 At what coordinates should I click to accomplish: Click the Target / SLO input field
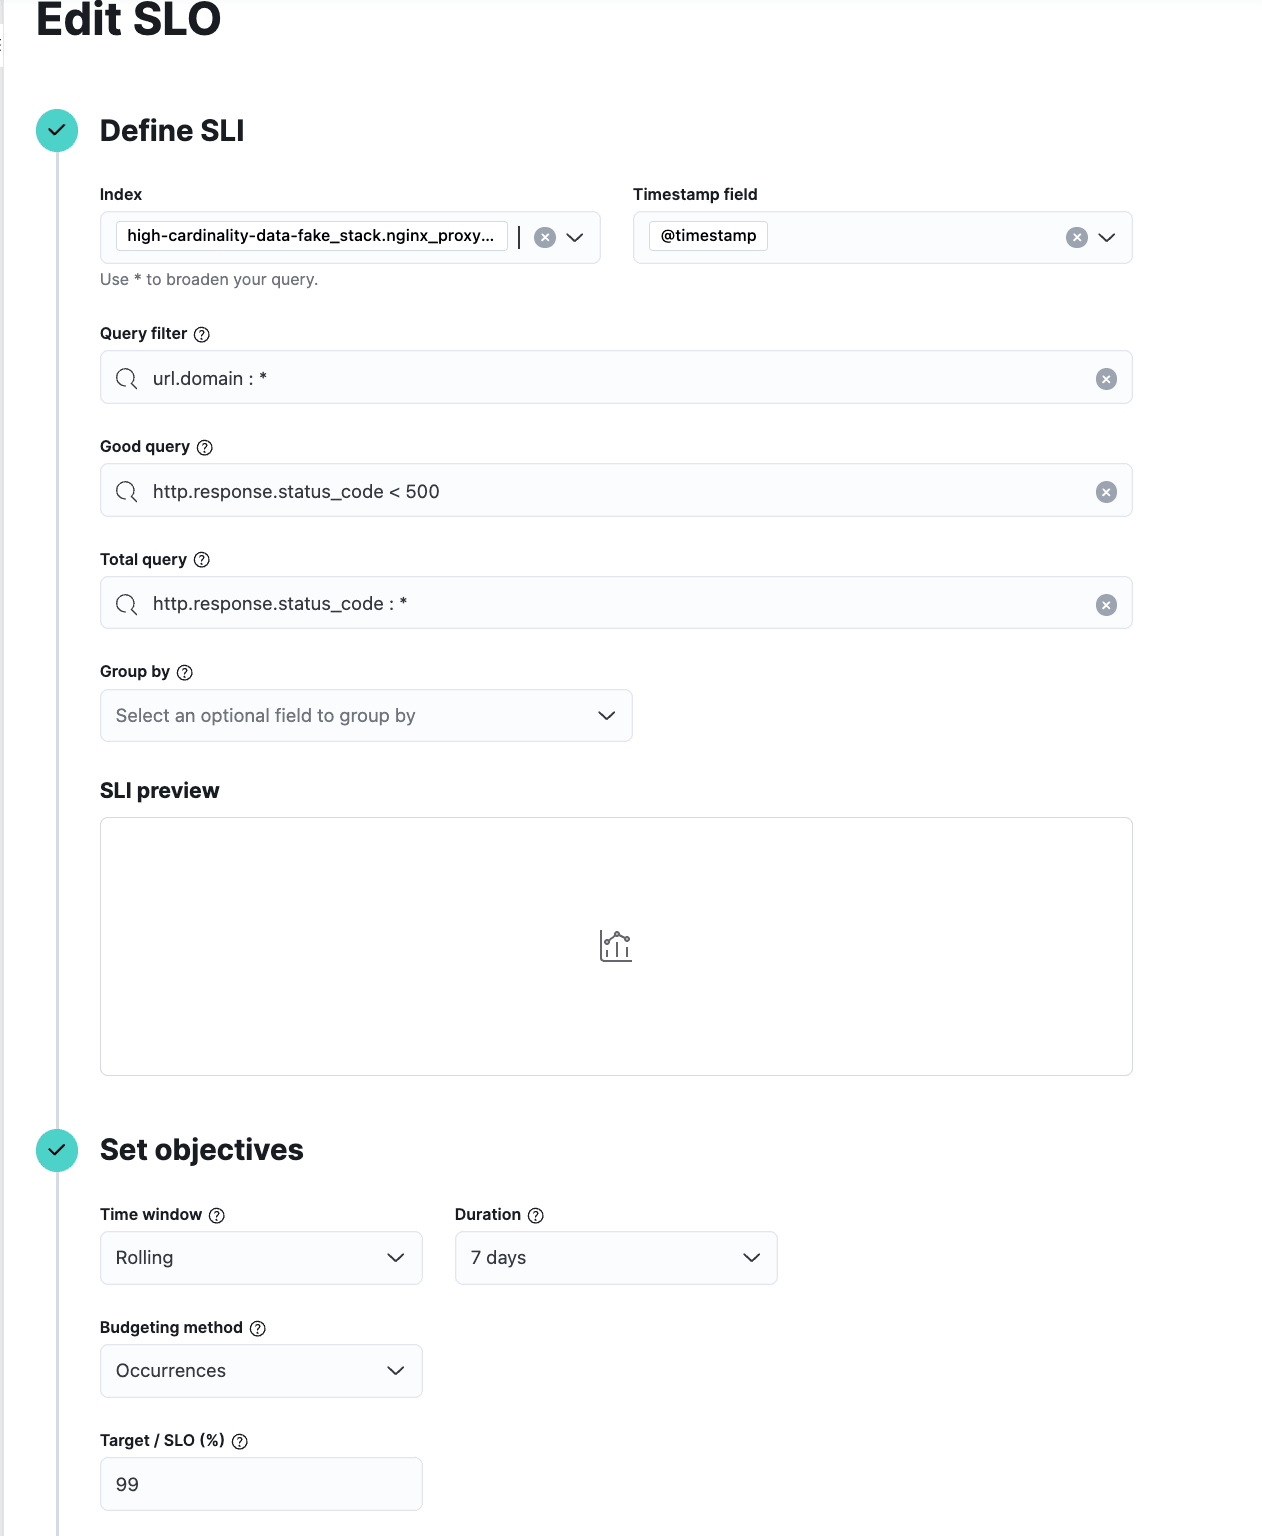click(x=261, y=1484)
